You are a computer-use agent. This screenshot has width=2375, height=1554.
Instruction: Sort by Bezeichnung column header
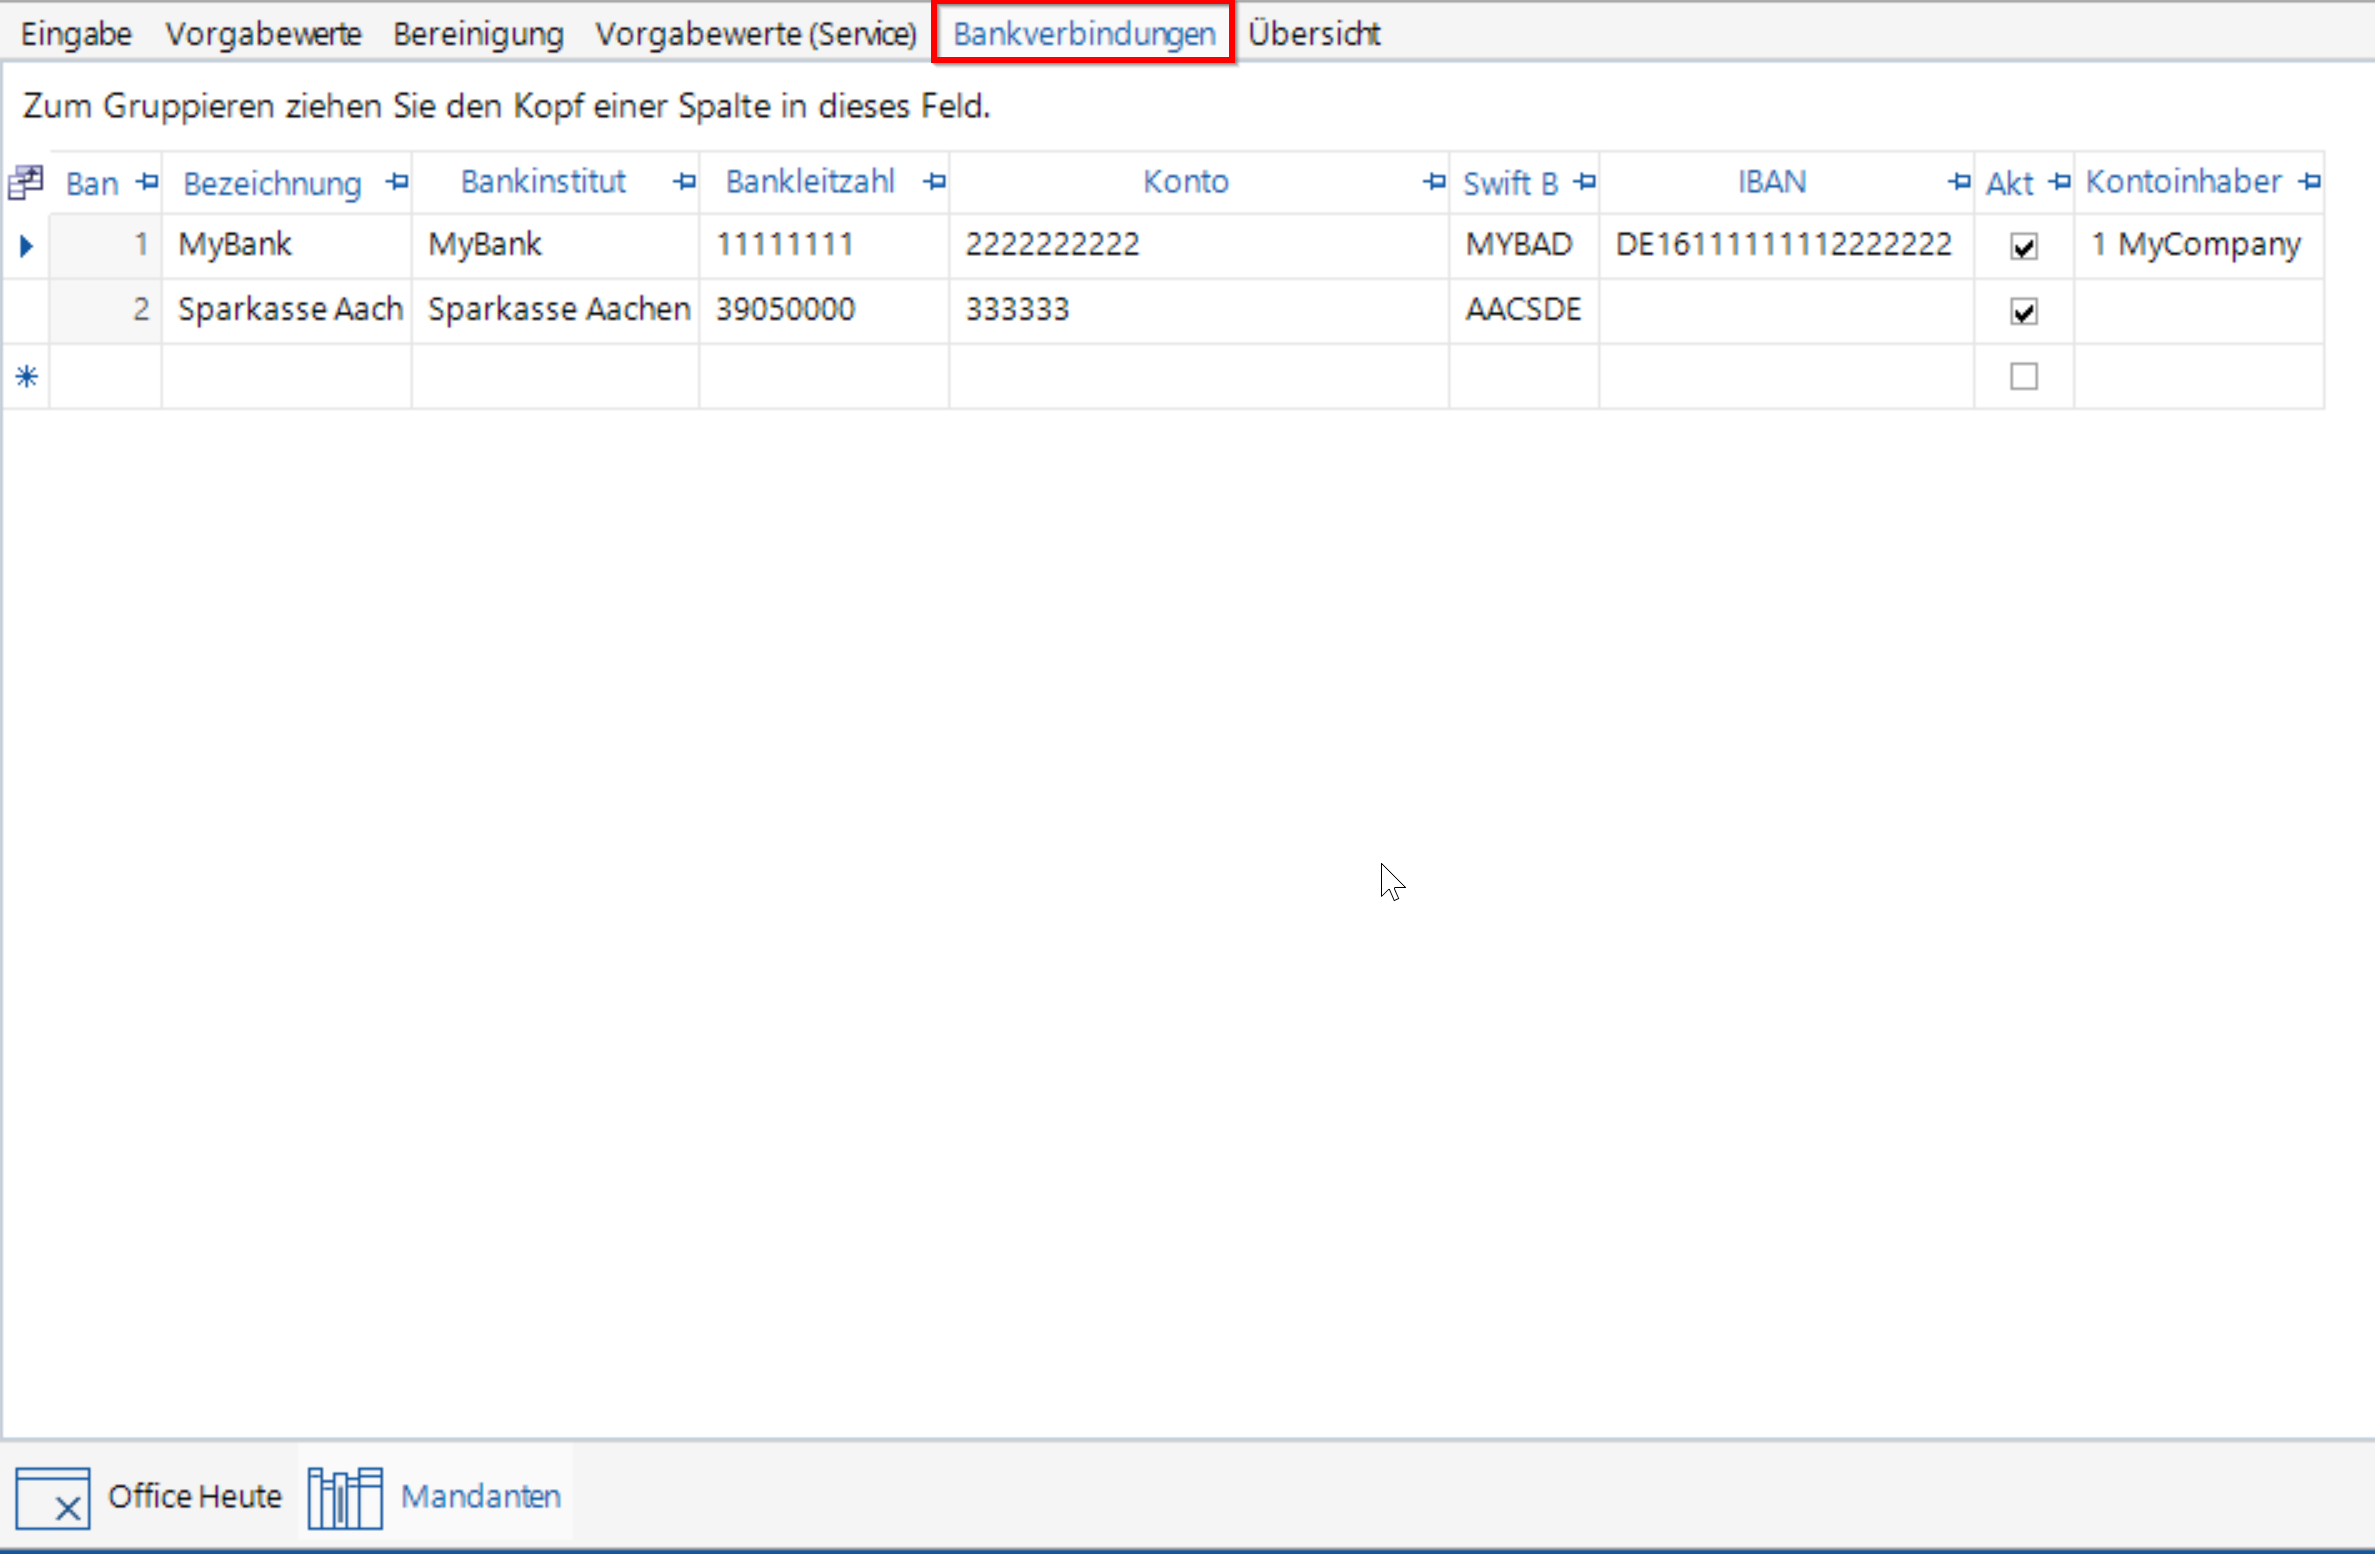pyautogui.click(x=272, y=183)
